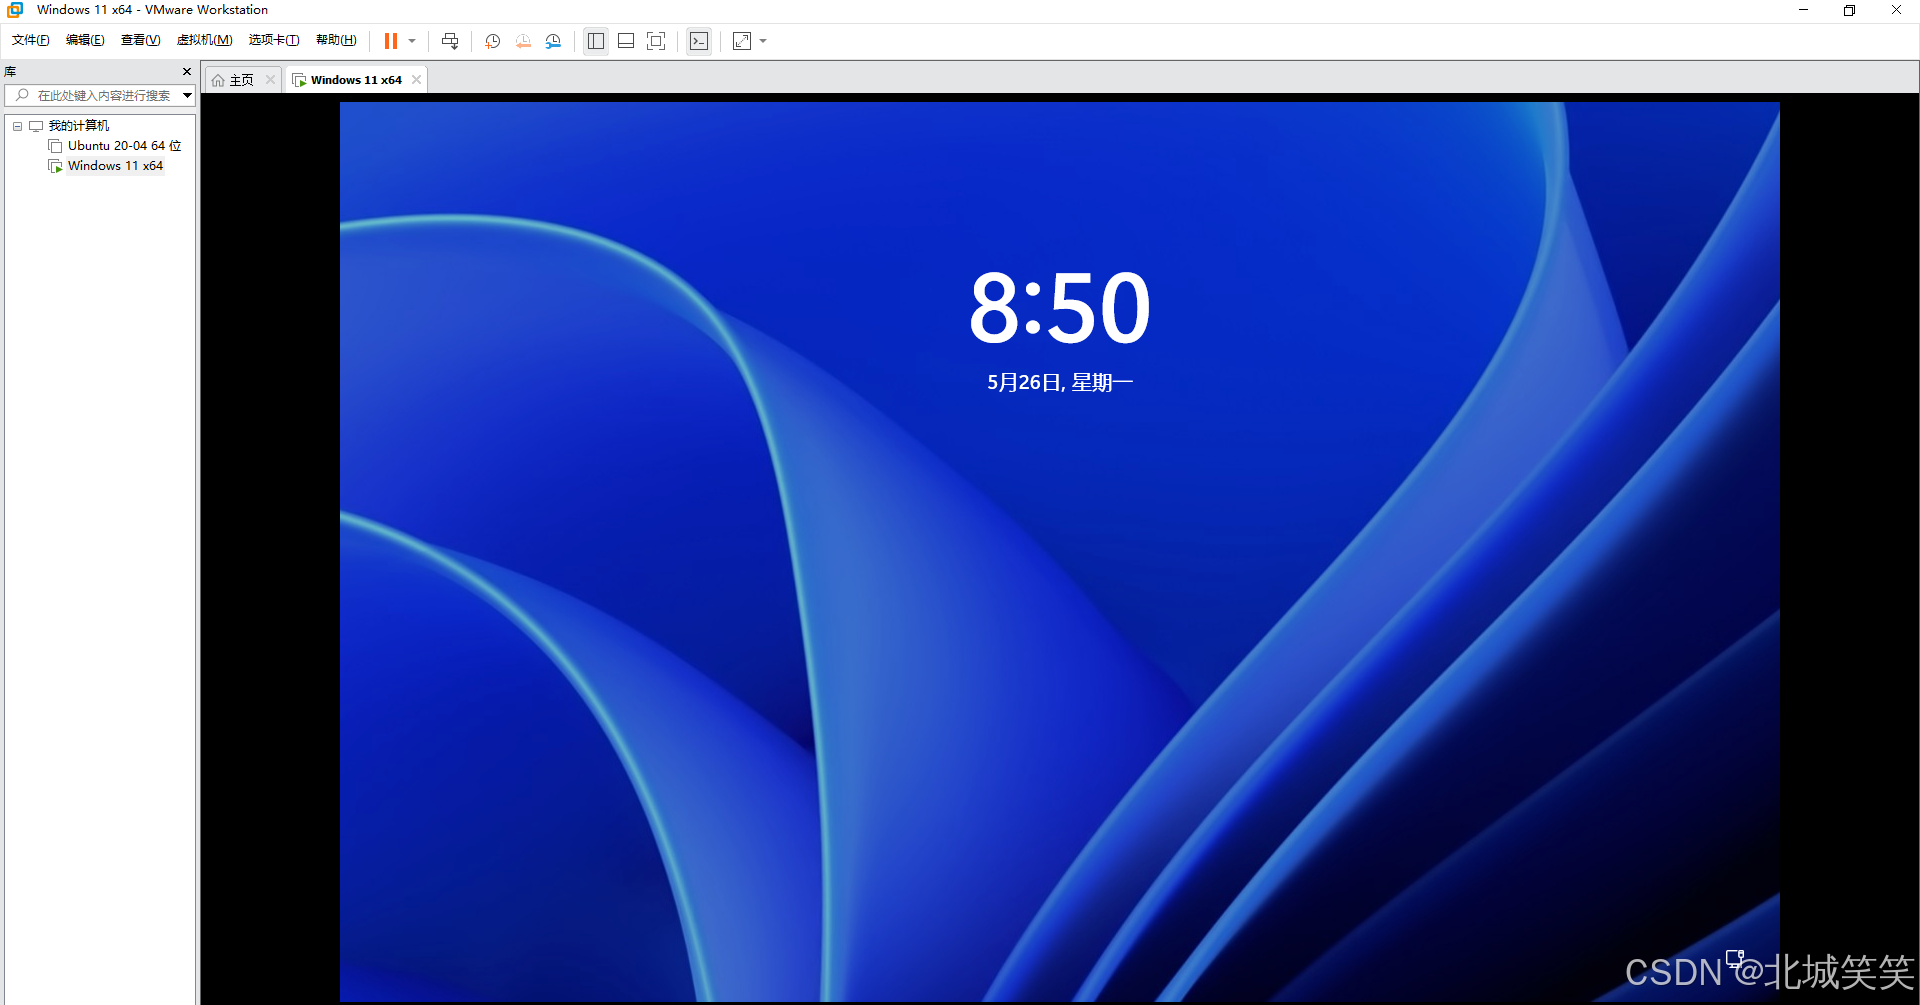Open the stretch display dropdown arrow
The image size is (1920, 1005).
pos(763,41)
